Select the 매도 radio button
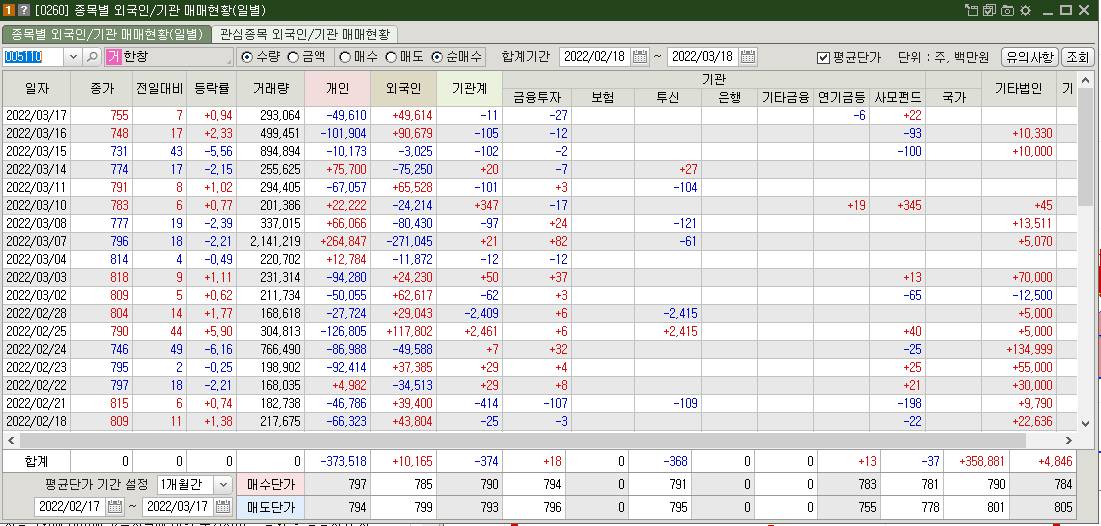Screen dimensions: 1101x526 (391, 57)
